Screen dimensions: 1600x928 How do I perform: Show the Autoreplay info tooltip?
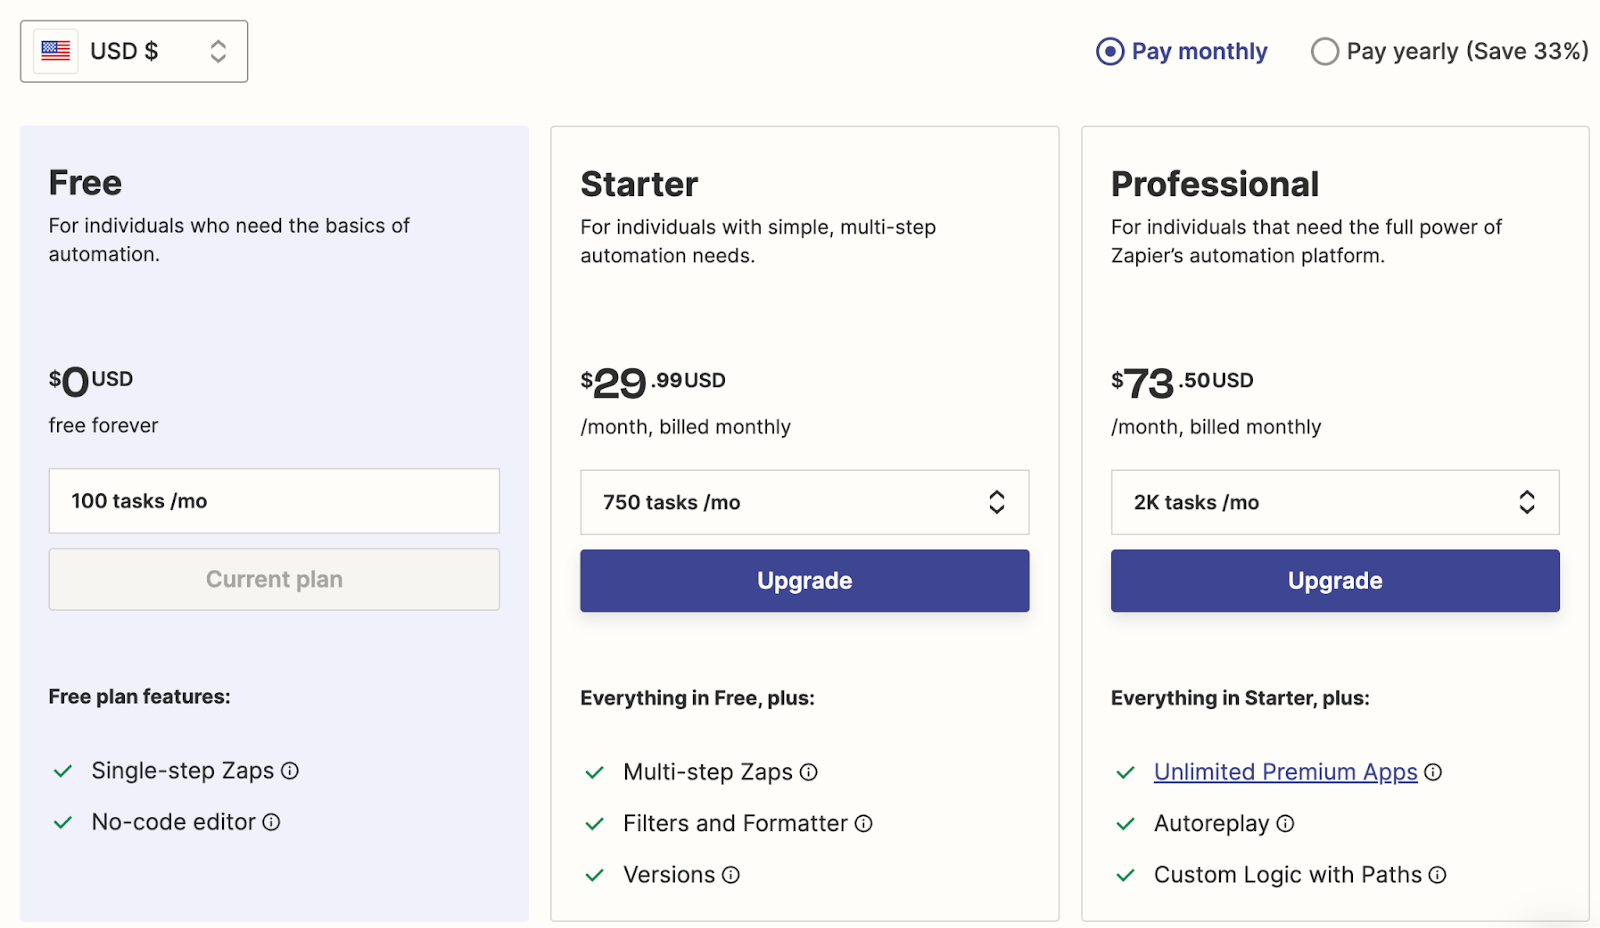point(1286,823)
